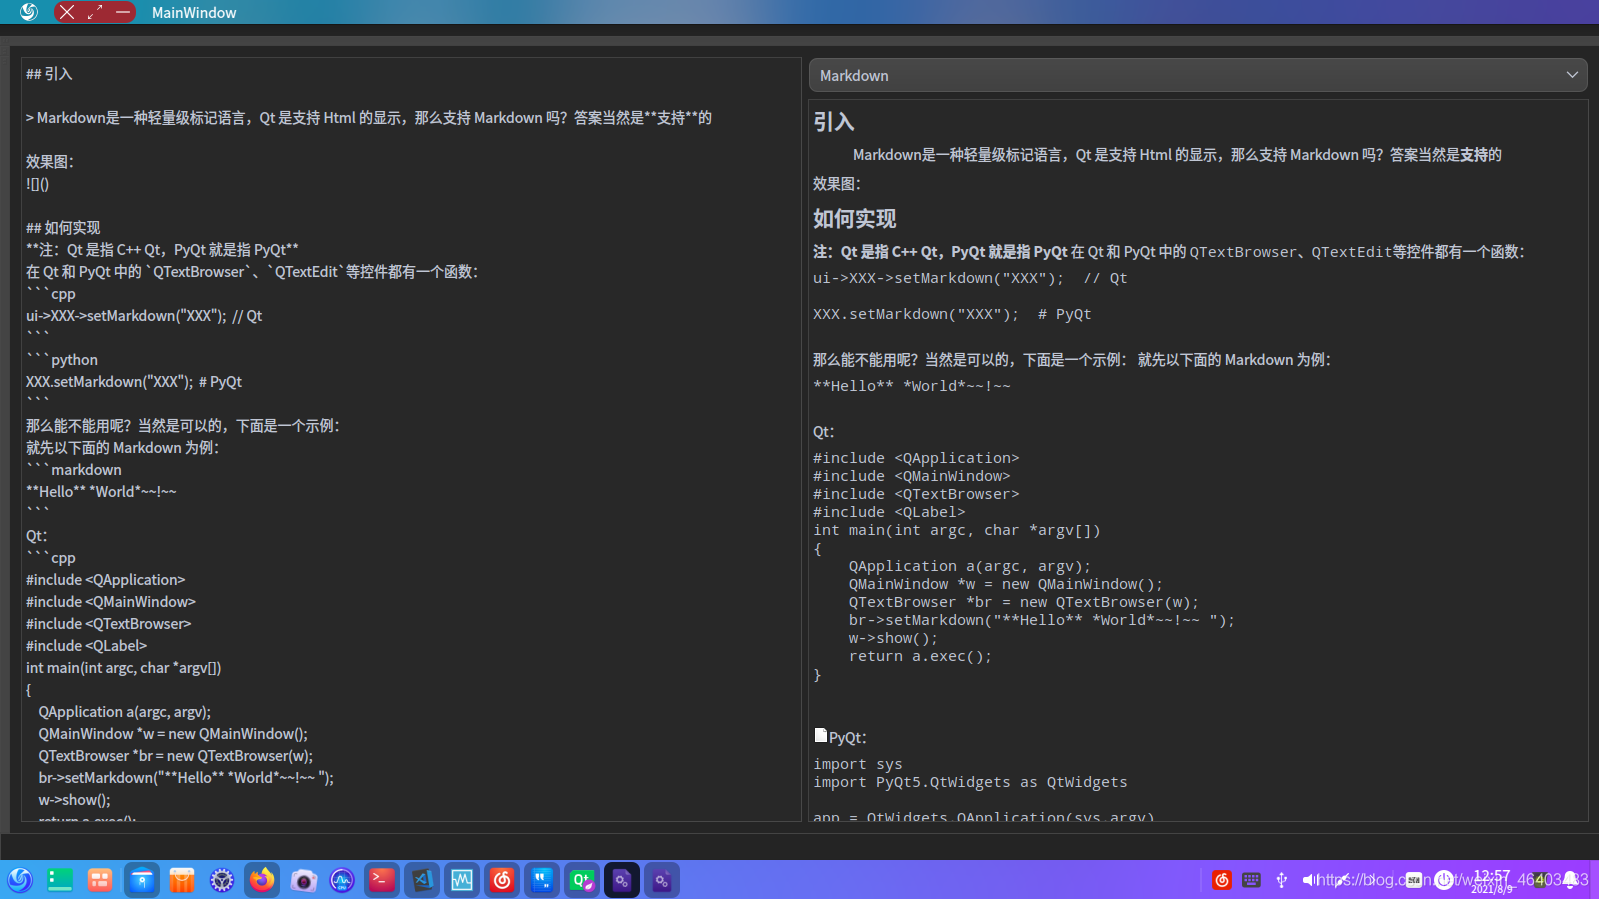Open the Camera app icon in the taskbar
This screenshot has width=1599, height=899.
pos(303,880)
